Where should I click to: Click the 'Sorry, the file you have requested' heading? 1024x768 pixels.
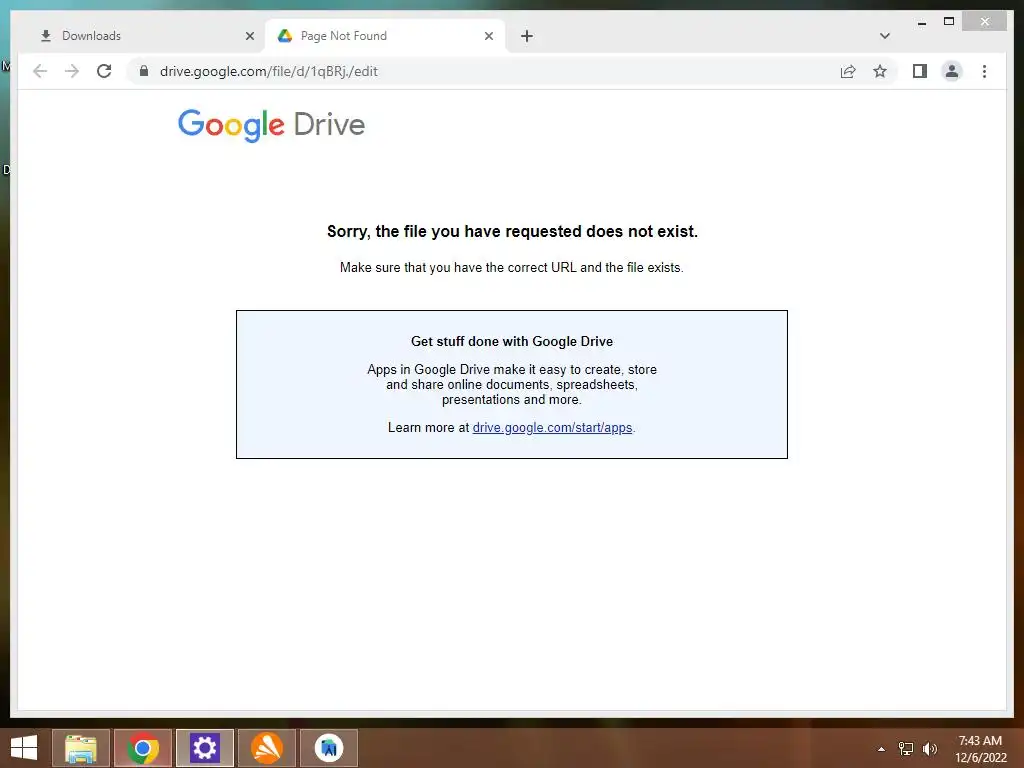pos(512,231)
